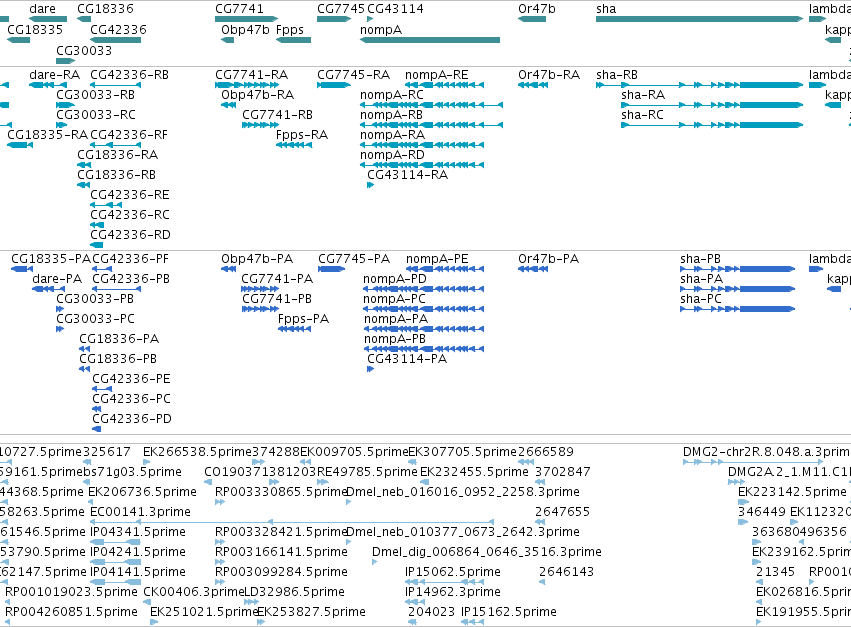Viewport: 851px width, 627px height.
Task: Select the CG43114 gene label
Action: 396,9
